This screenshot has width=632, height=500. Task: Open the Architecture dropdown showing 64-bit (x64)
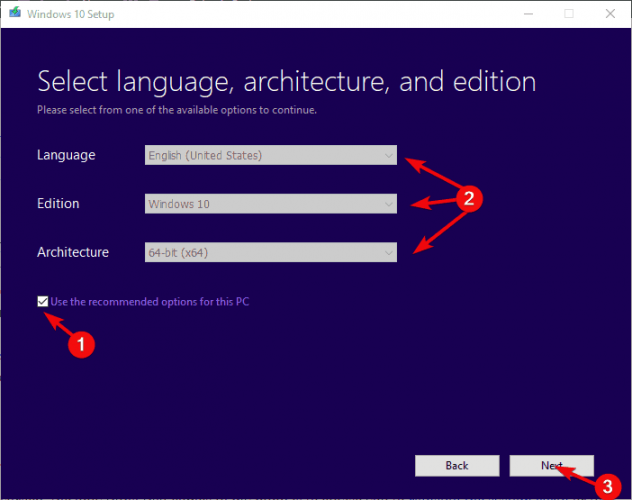coord(270,252)
